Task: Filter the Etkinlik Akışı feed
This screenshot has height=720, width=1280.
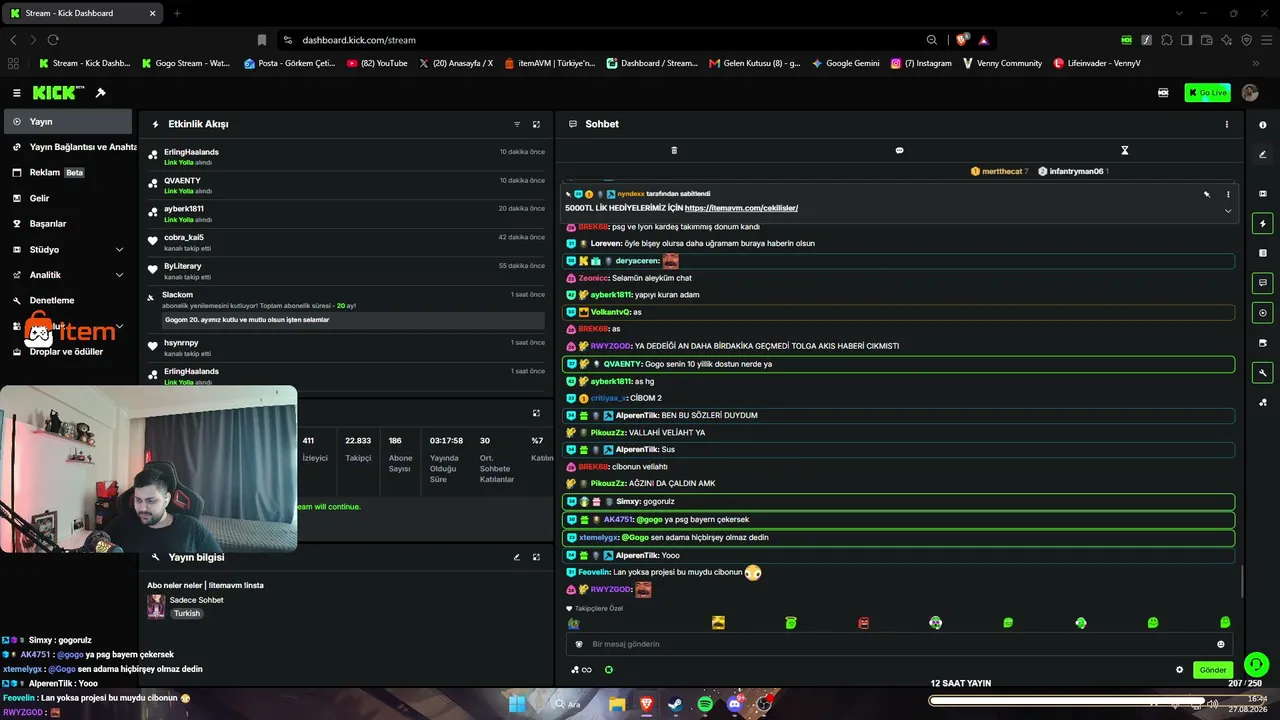Action: (x=517, y=124)
